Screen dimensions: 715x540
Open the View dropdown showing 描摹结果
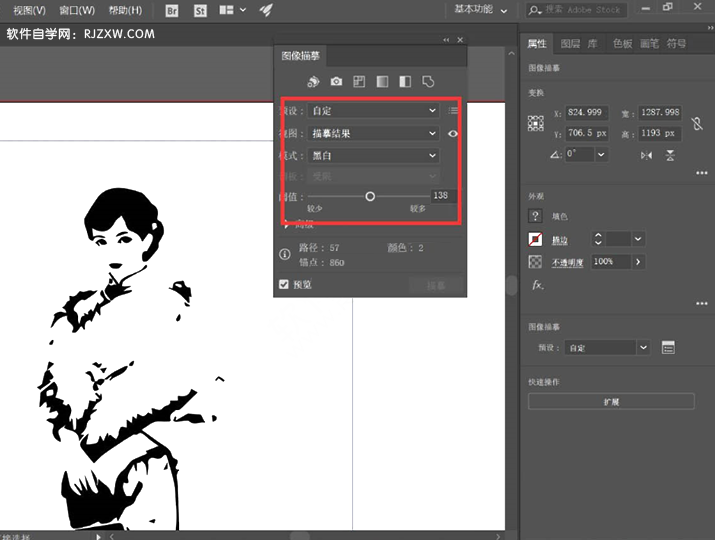click(373, 133)
